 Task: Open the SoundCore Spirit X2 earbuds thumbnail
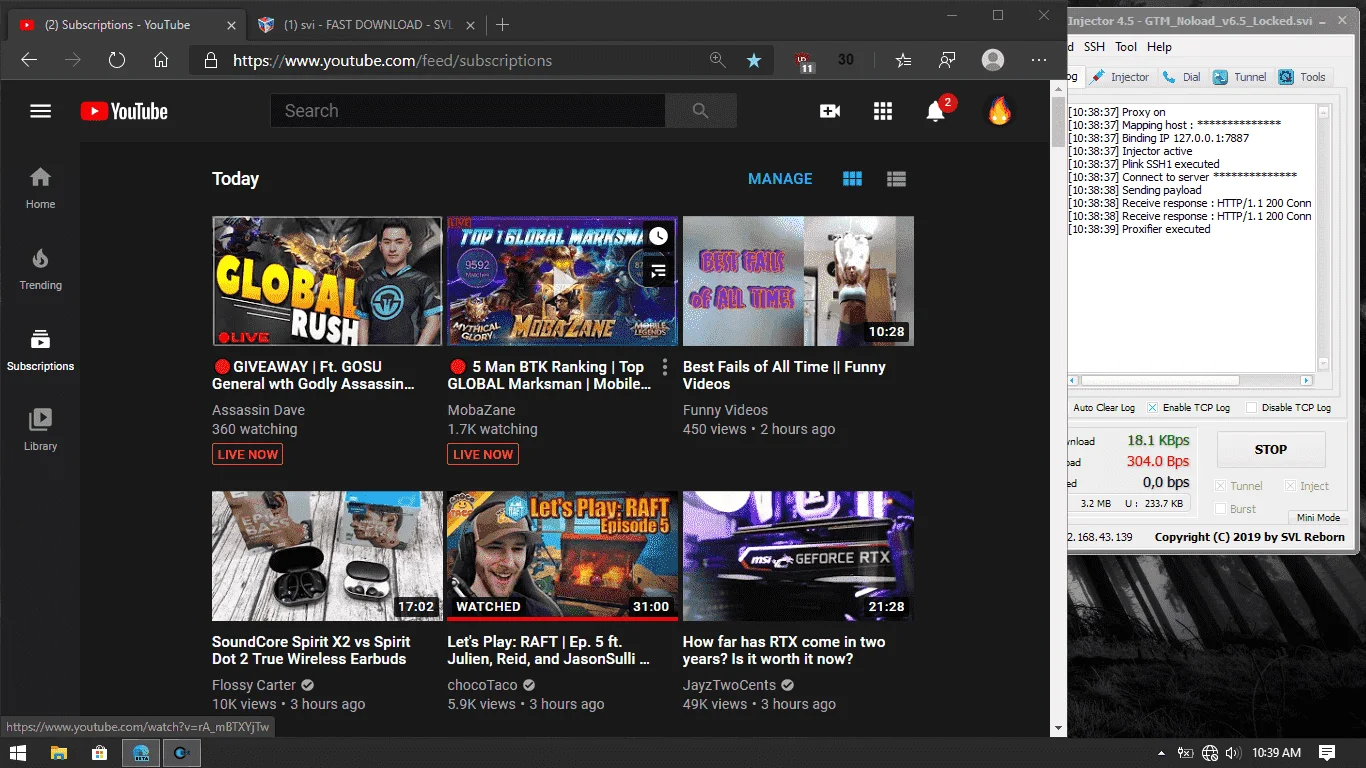click(327, 556)
